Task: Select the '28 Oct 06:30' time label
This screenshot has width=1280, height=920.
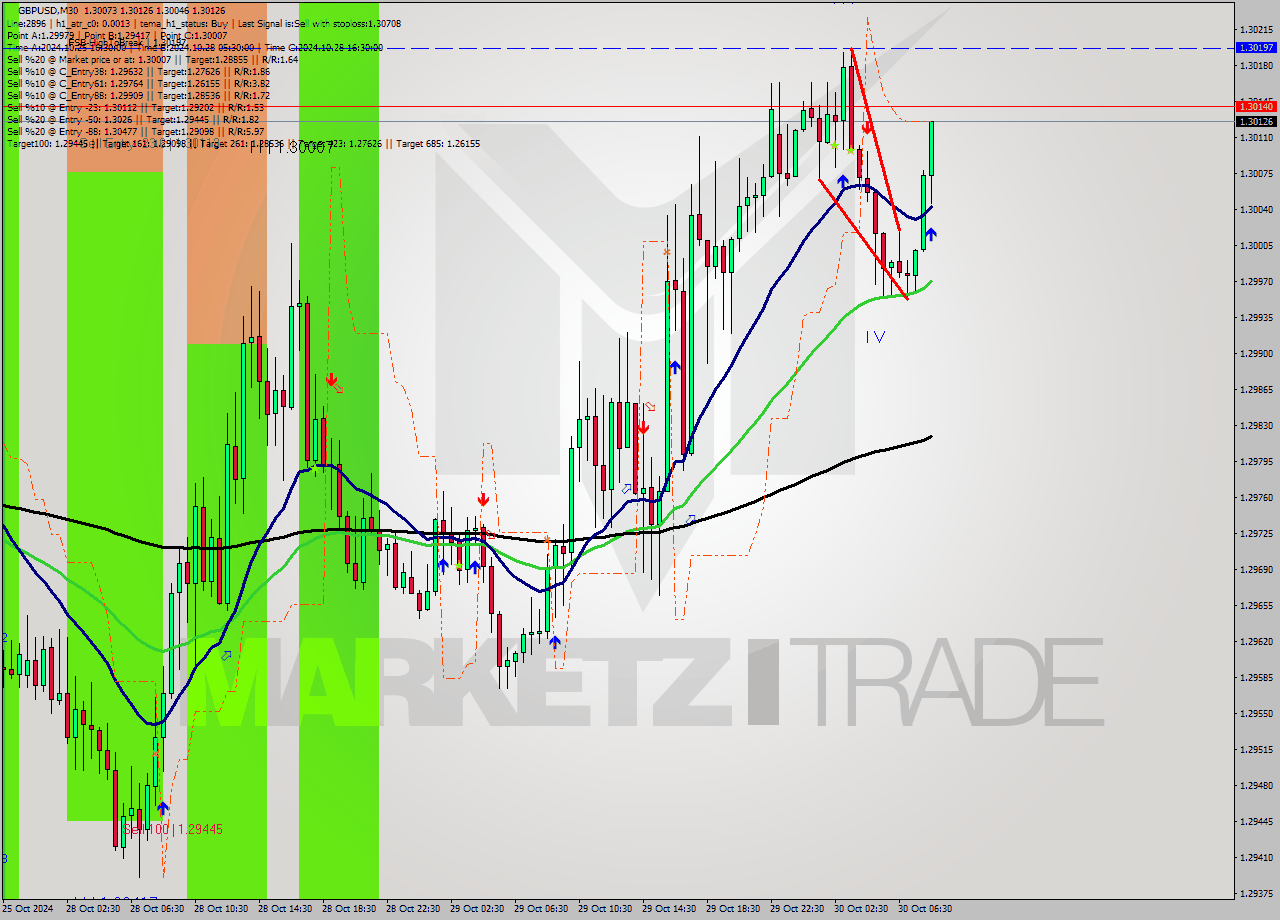Action: point(157,909)
